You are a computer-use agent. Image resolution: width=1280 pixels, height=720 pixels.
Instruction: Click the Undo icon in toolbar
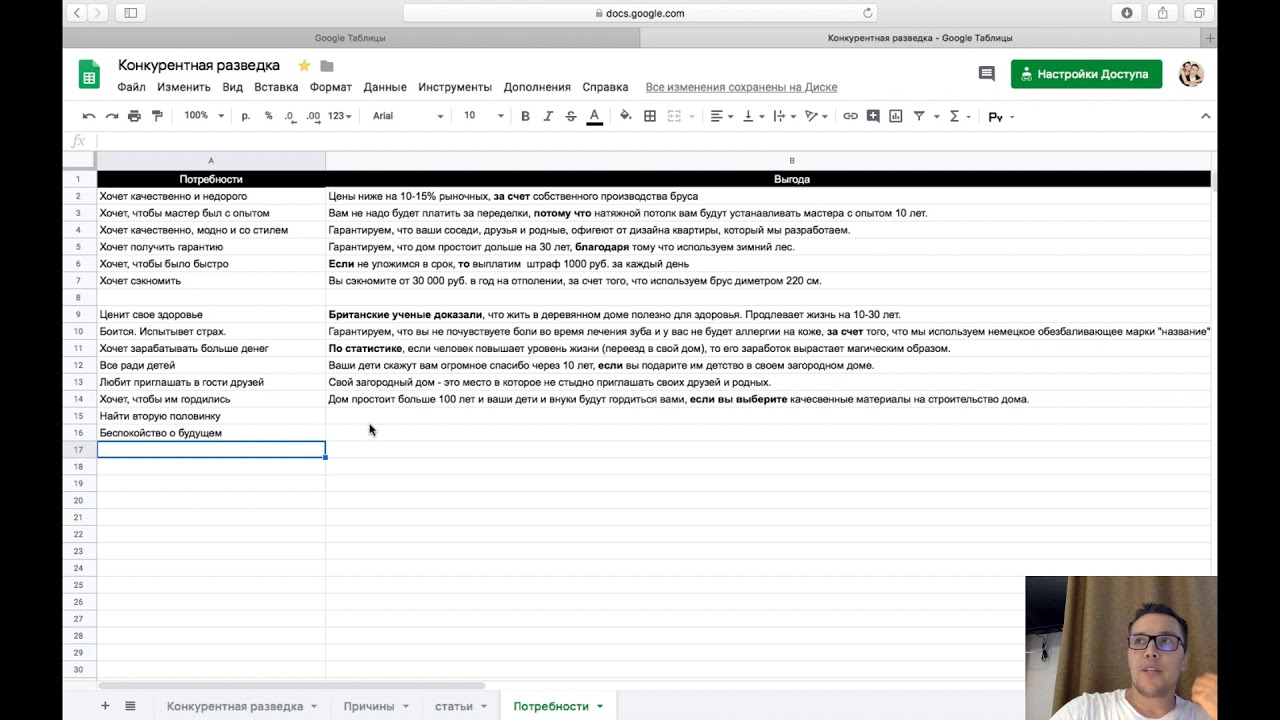pyautogui.click(x=89, y=116)
